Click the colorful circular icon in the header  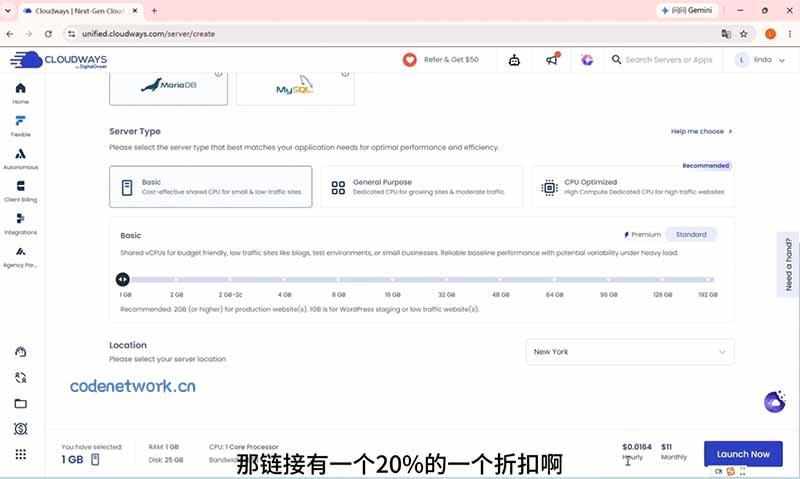[587, 60]
